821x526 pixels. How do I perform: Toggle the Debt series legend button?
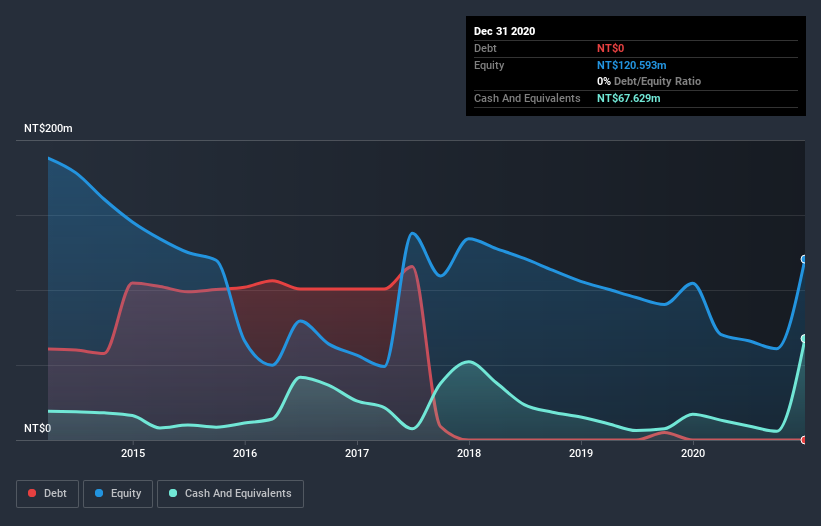pos(47,494)
